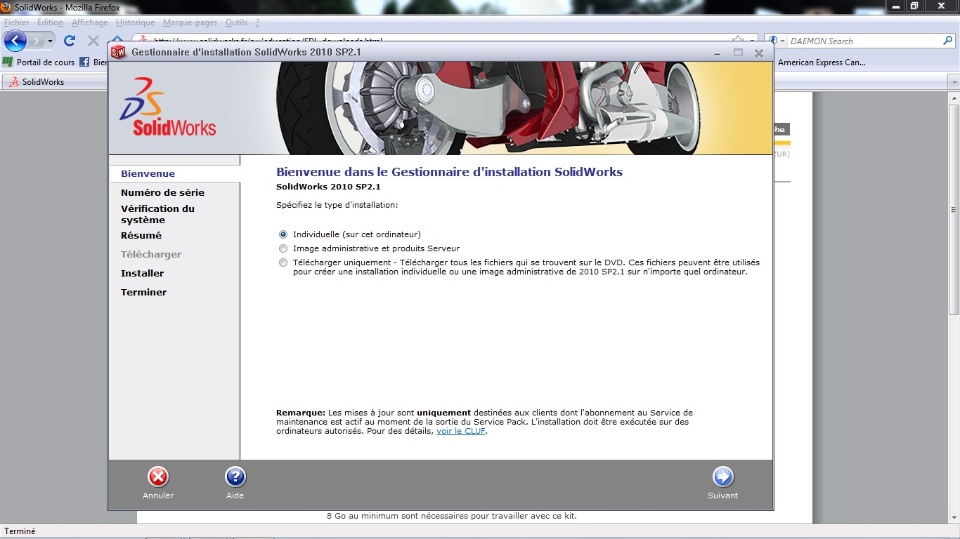This screenshot has width=960, height=539.
Task: Select Individuelle (sur cet ordinateur) option
Action: 283,234
